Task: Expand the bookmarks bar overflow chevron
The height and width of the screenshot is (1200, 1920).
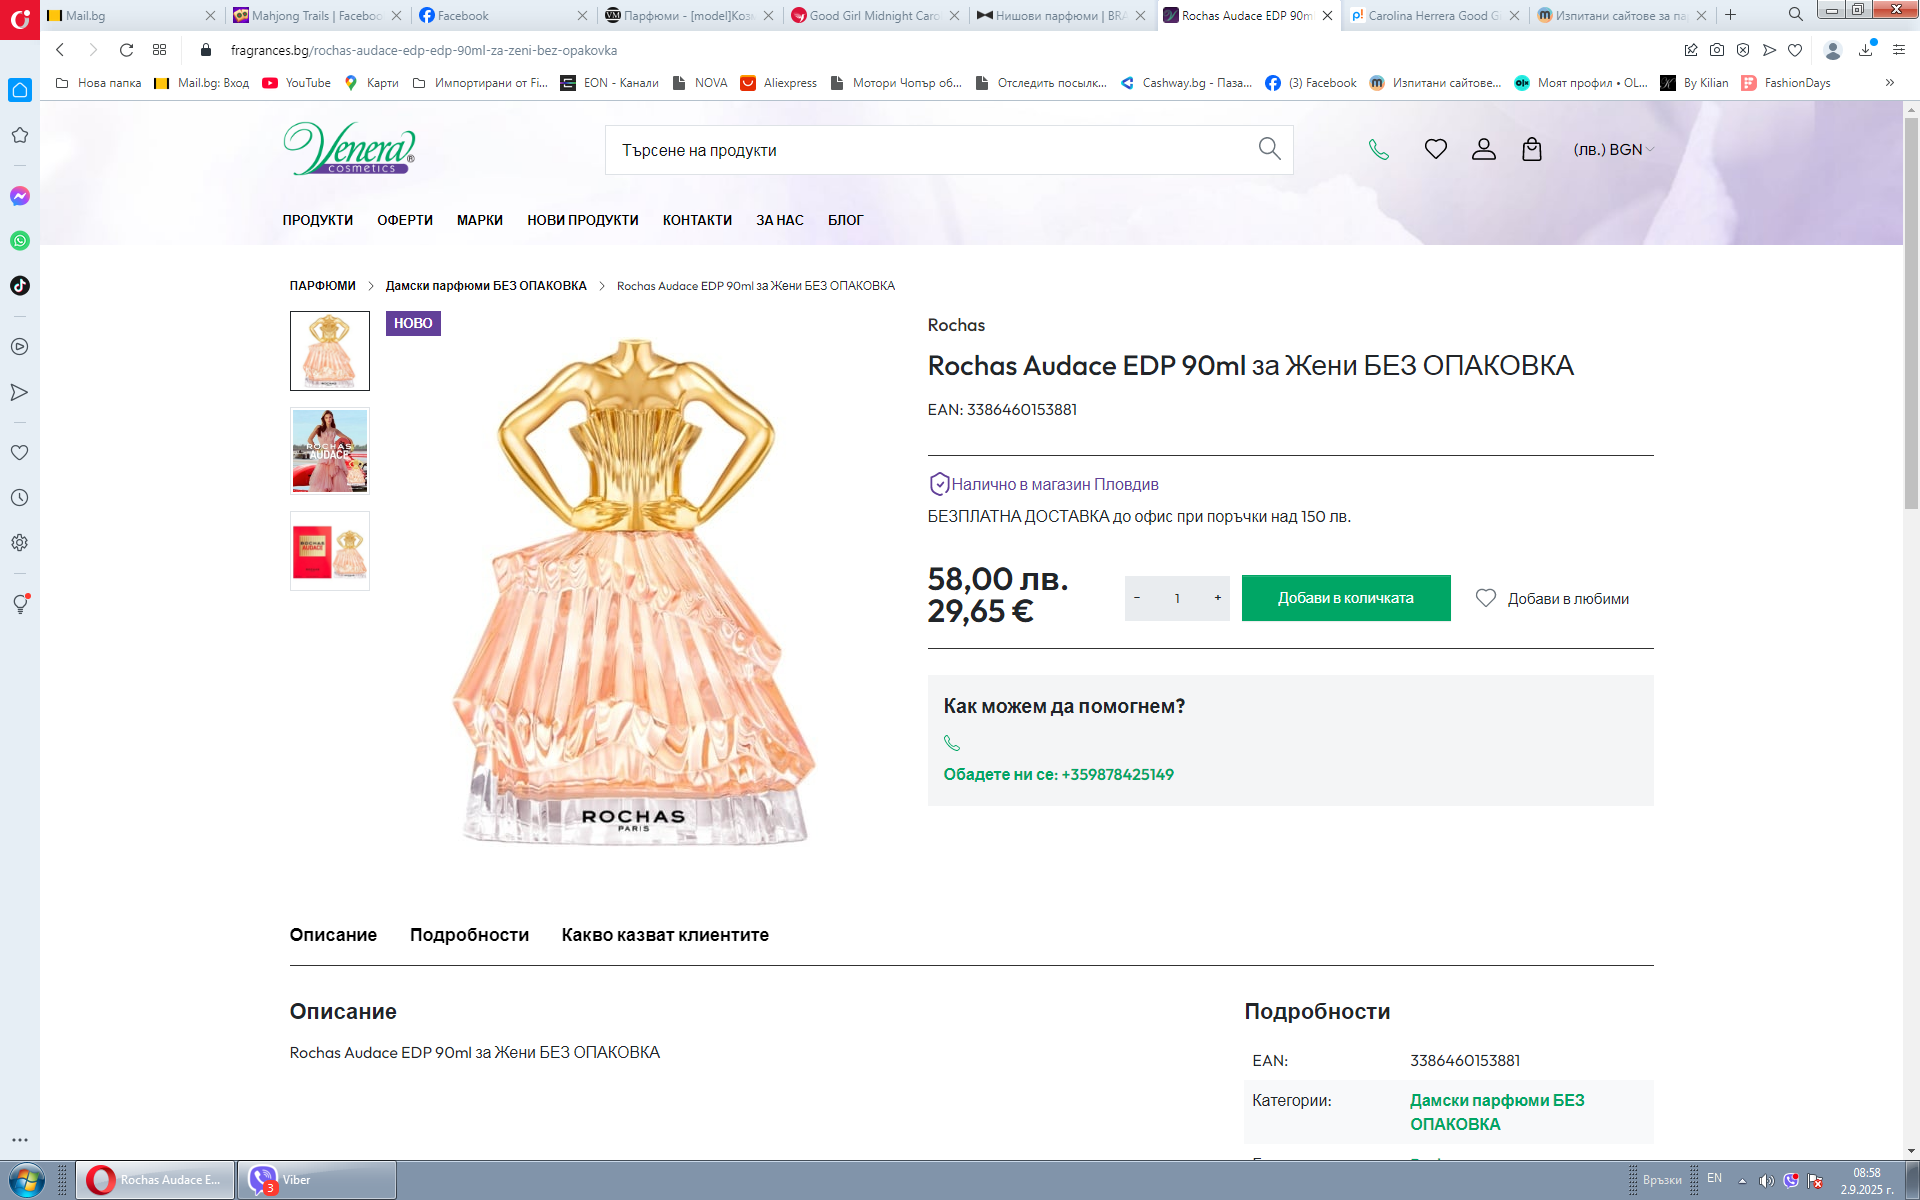Action: click(1890, 83)
